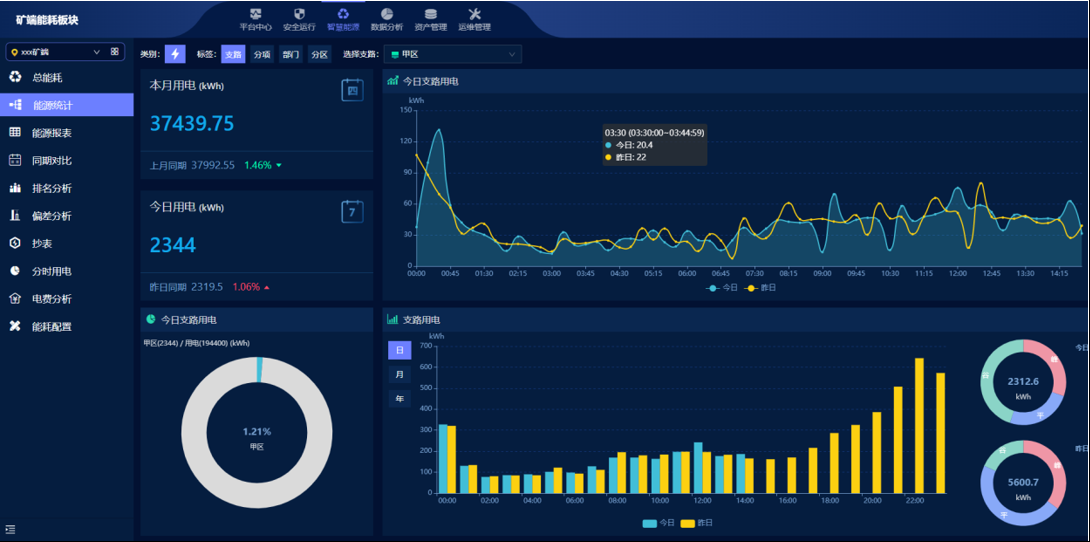
Task: Select the 分区 label filter button
Action: 319,55
